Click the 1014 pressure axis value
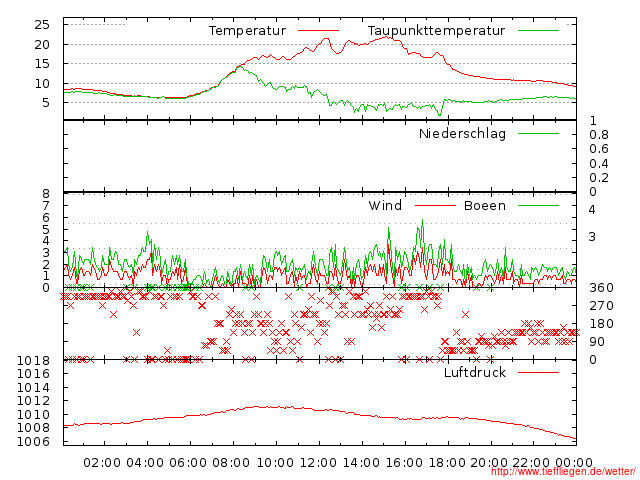640x480 pixels. [33, 387]
